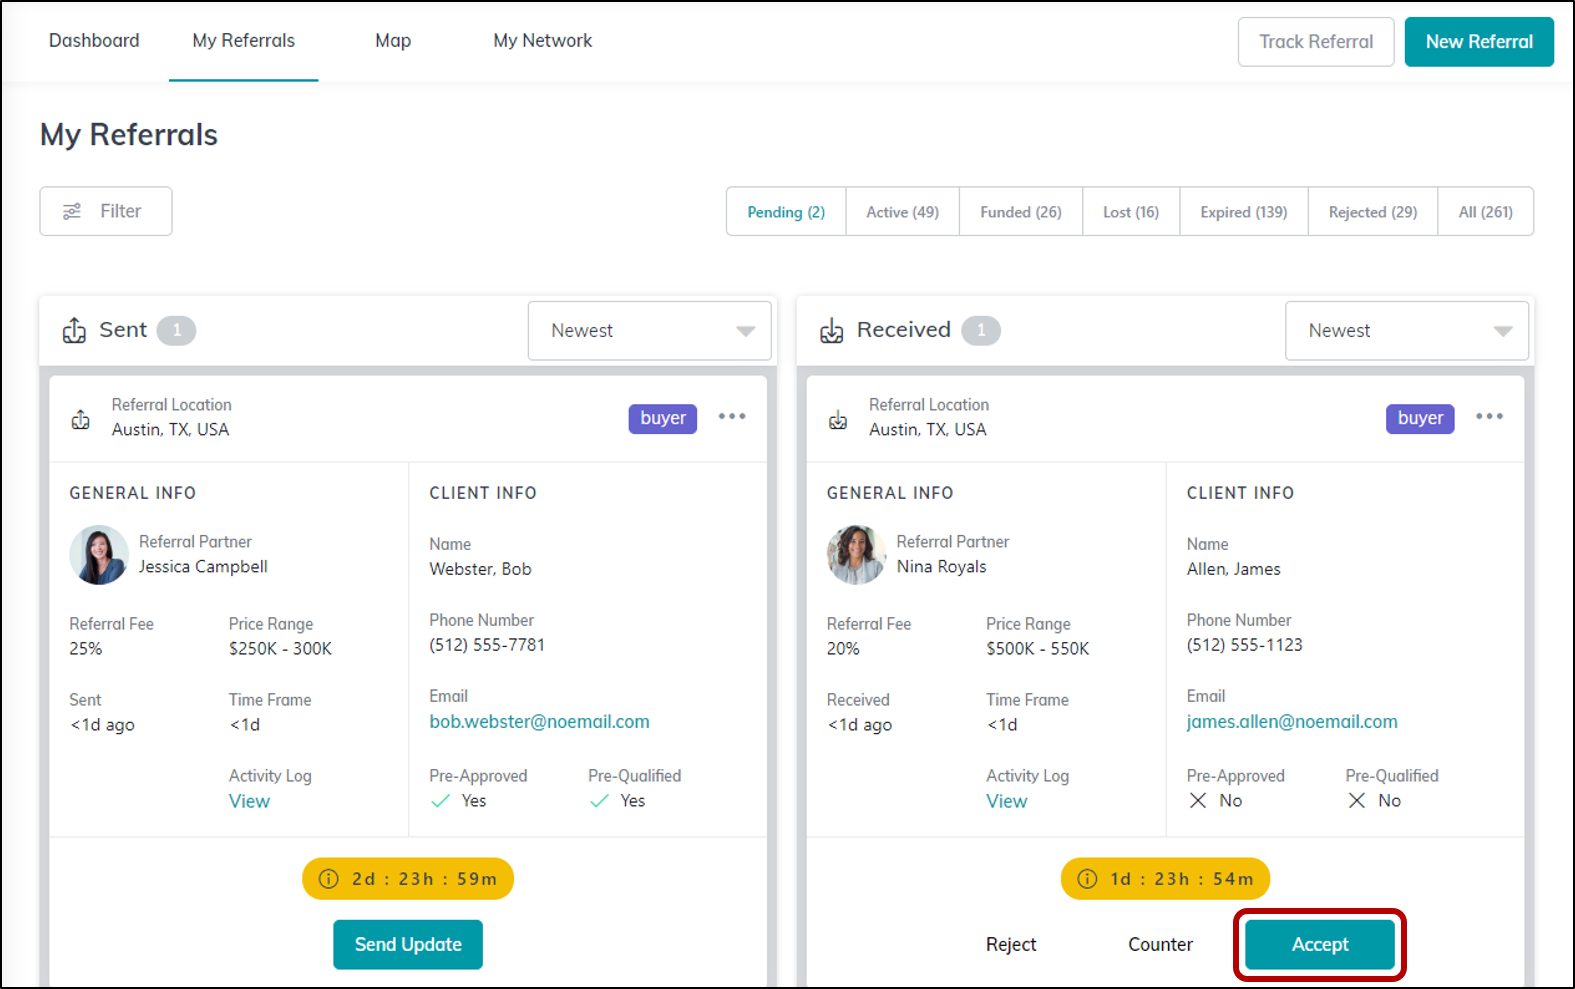Go to the Dashboard tab
This screenshot has height=989, width=1575.
pos(94,41)
